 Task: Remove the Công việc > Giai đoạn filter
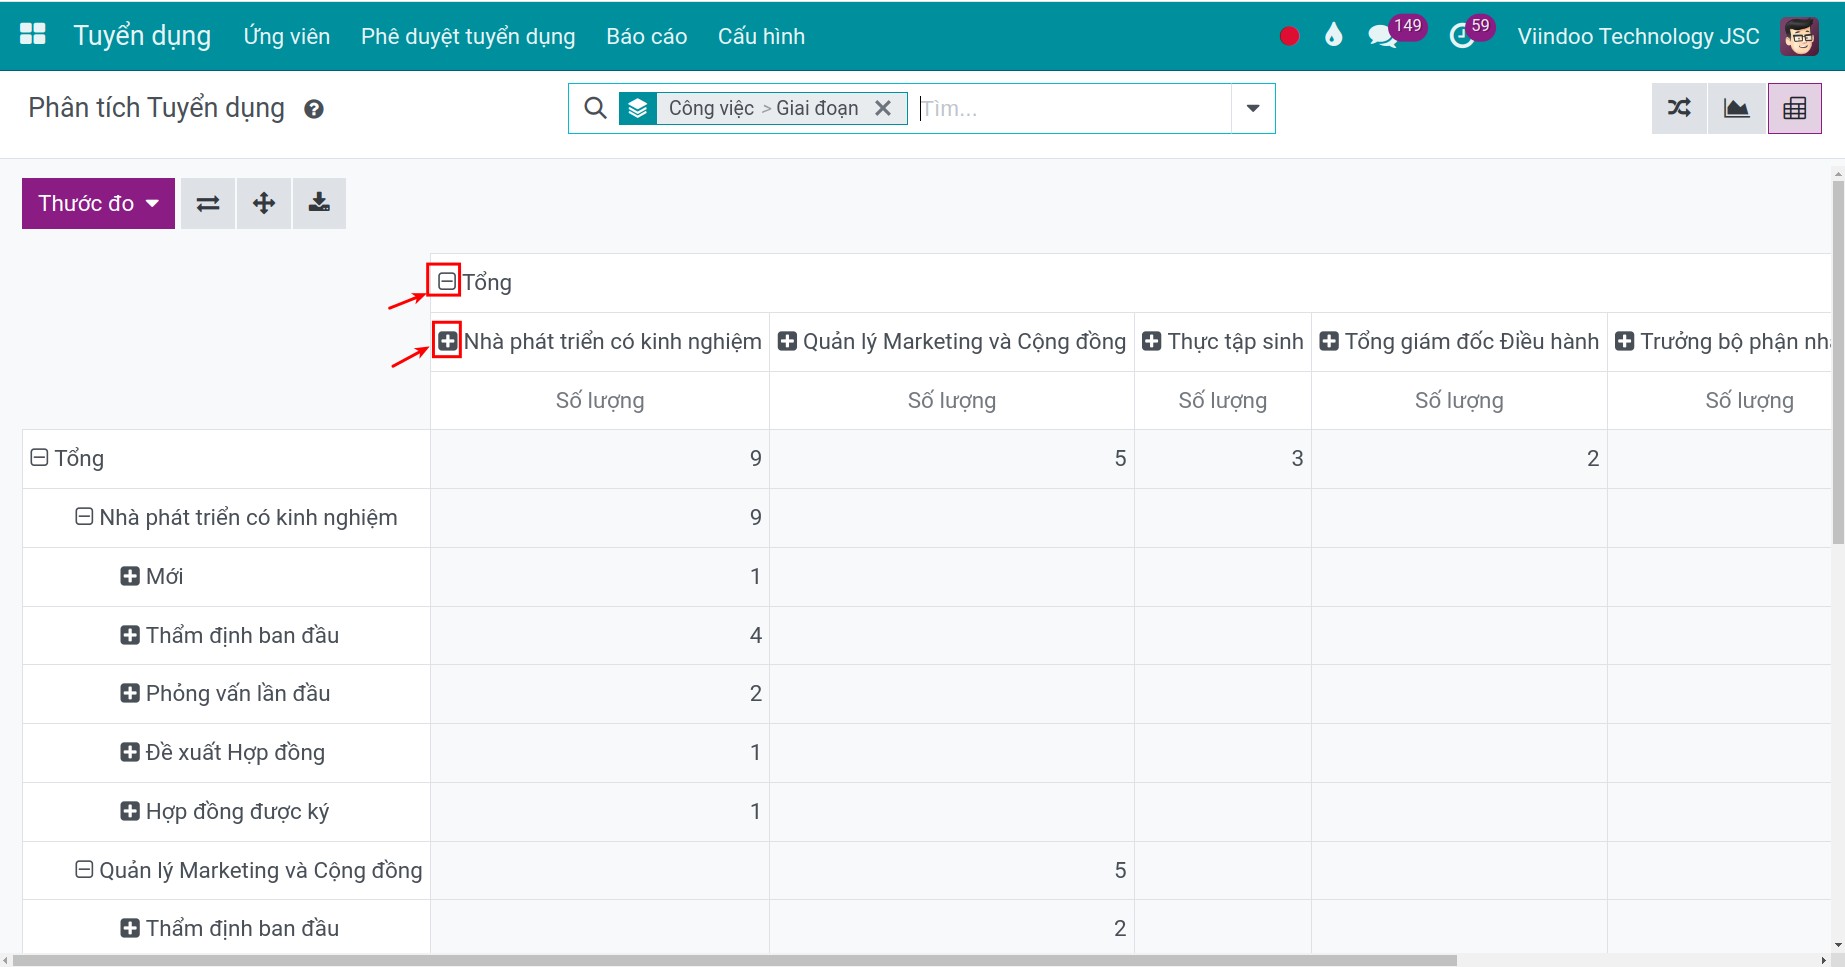pos(883,108)
